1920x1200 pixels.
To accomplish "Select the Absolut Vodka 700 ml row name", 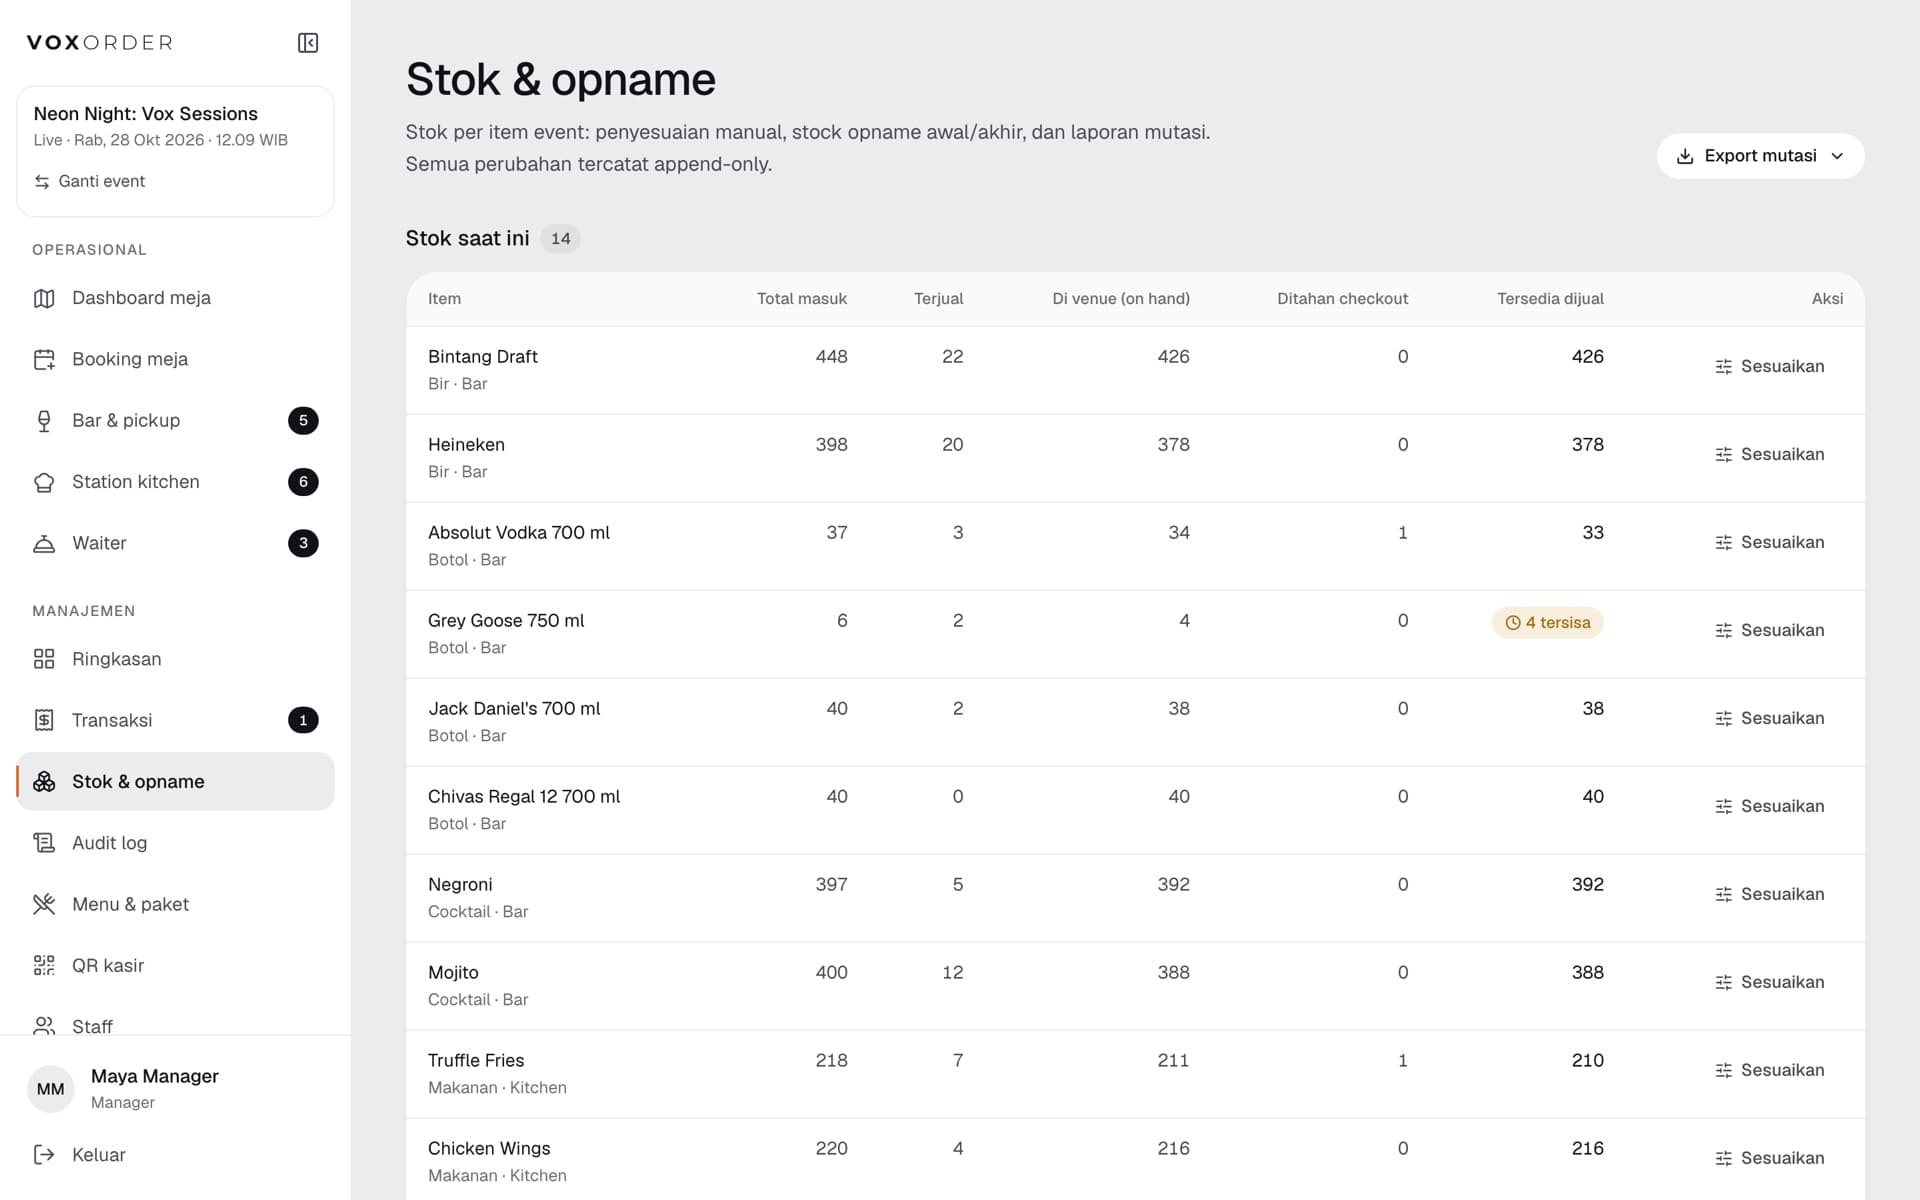I will tap(518, 533).
